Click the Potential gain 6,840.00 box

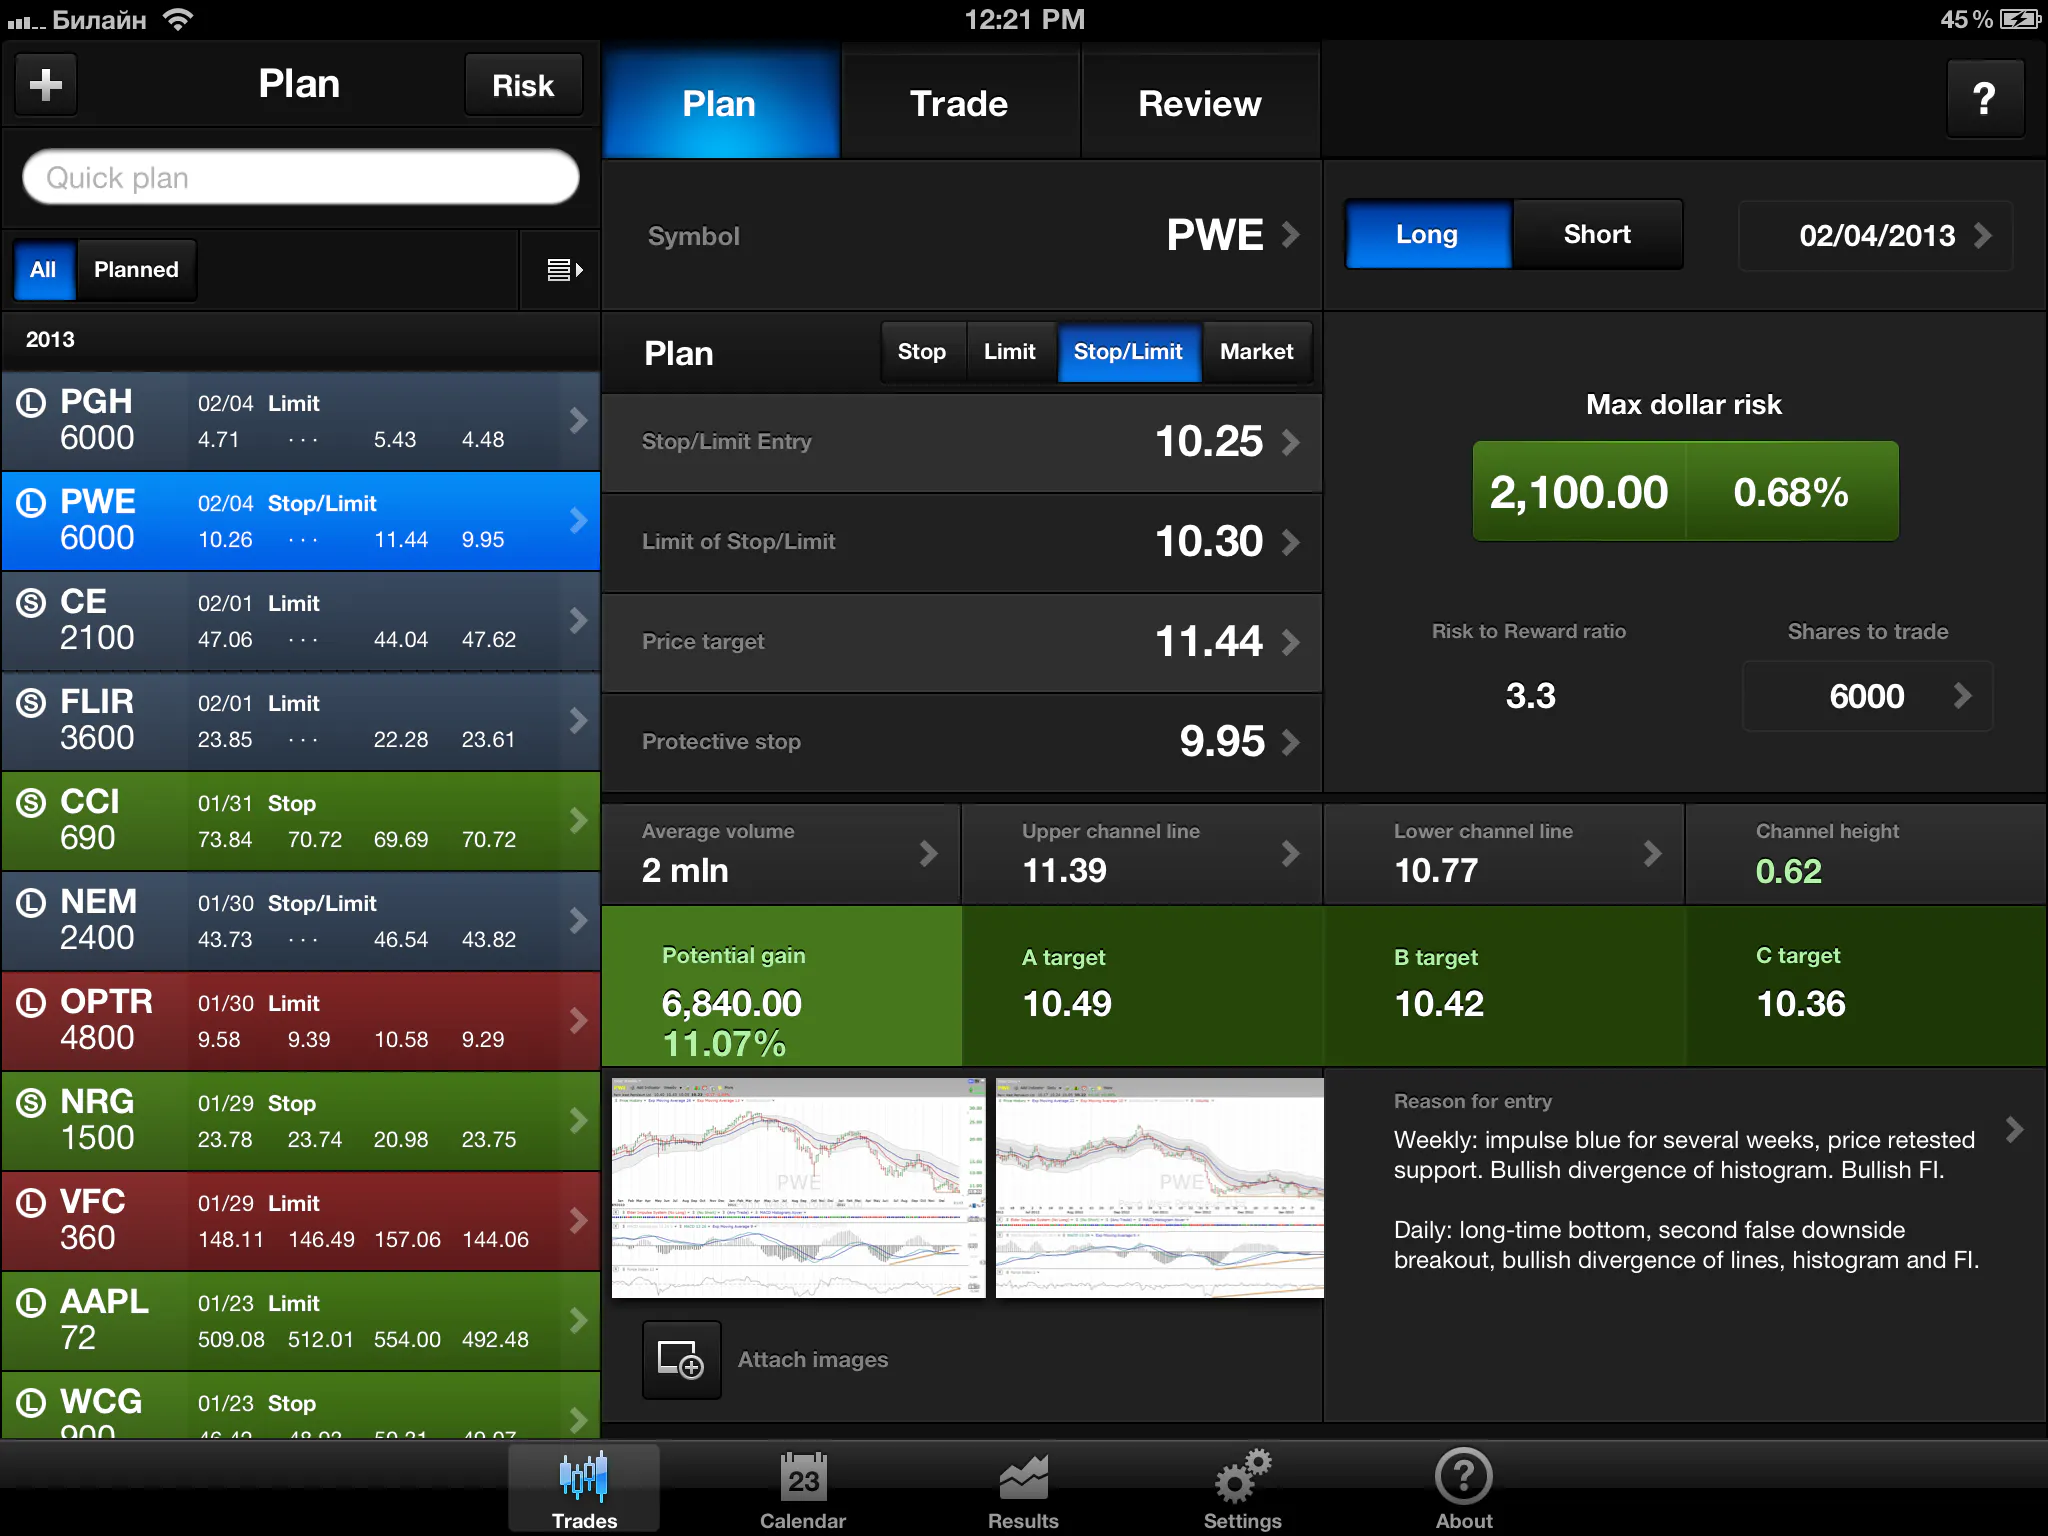click(781, 986)
